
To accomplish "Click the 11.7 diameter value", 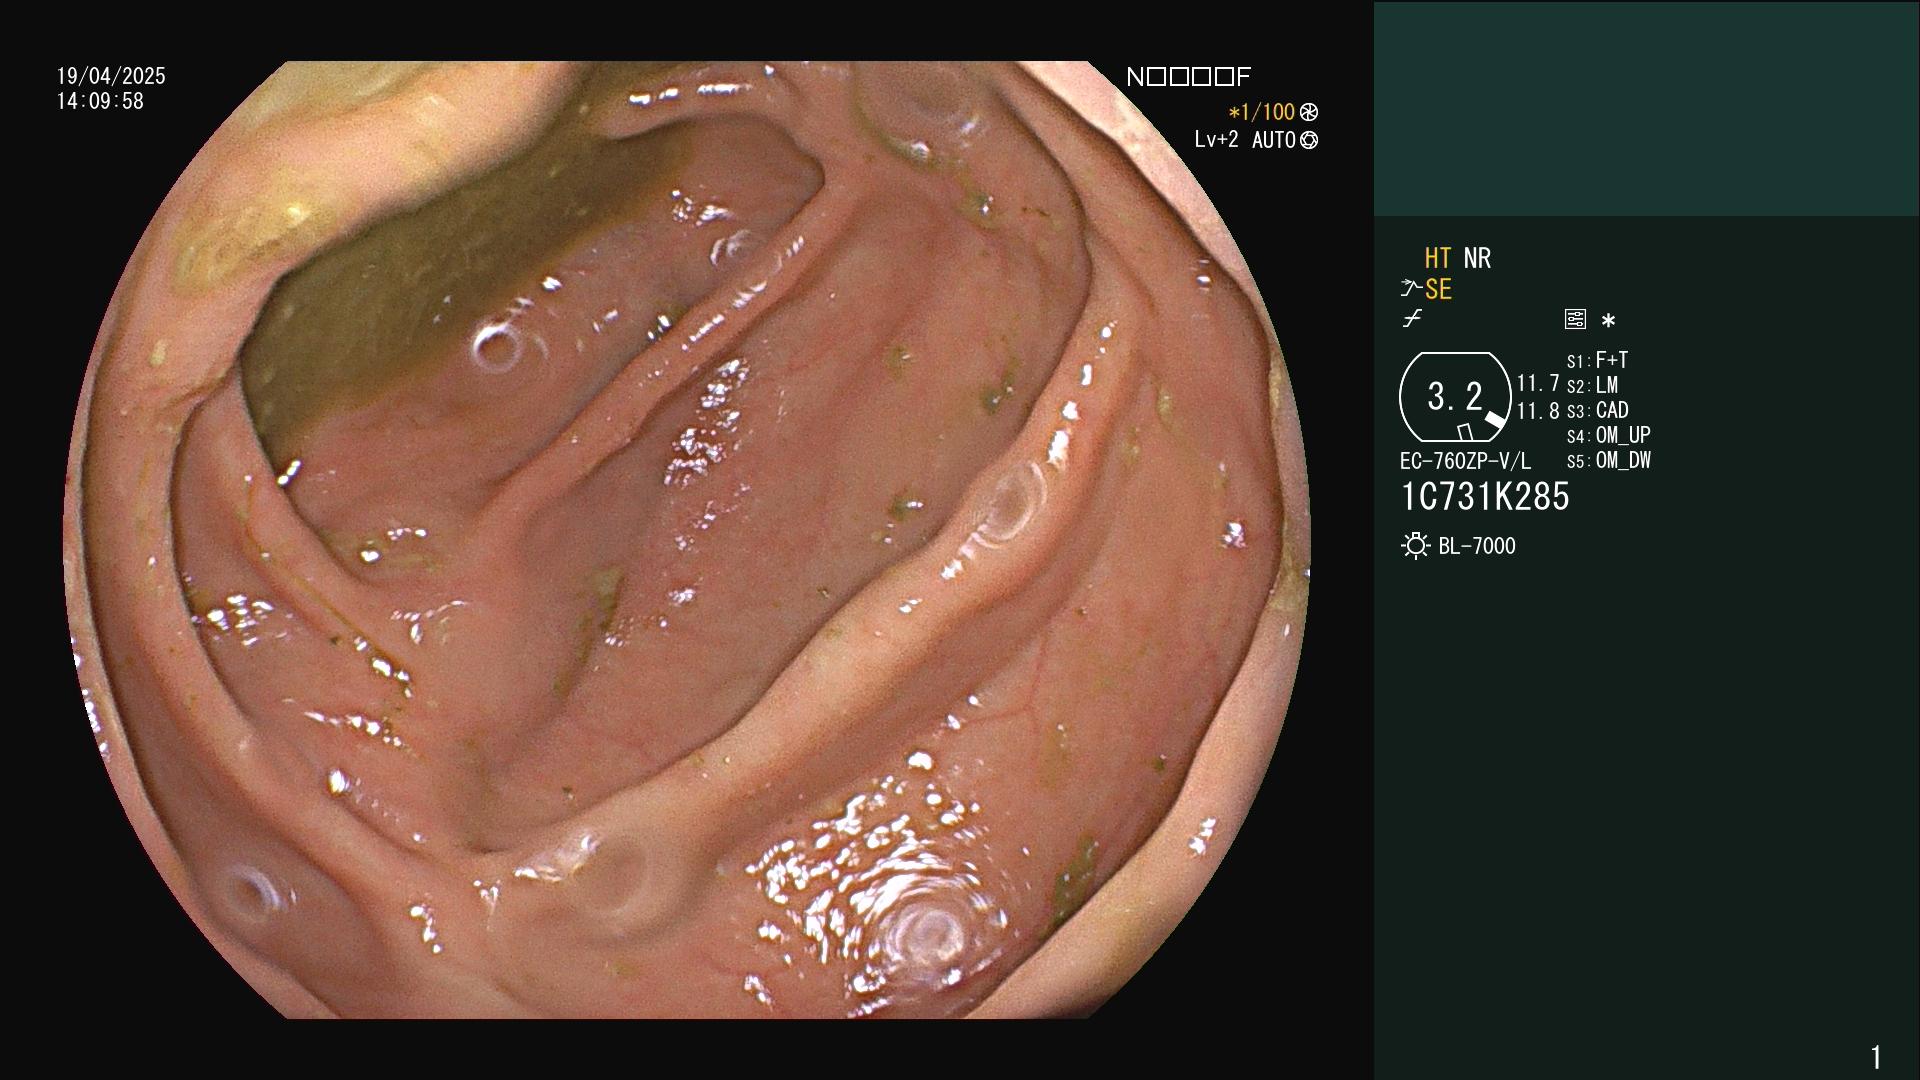I will 1538,383.
